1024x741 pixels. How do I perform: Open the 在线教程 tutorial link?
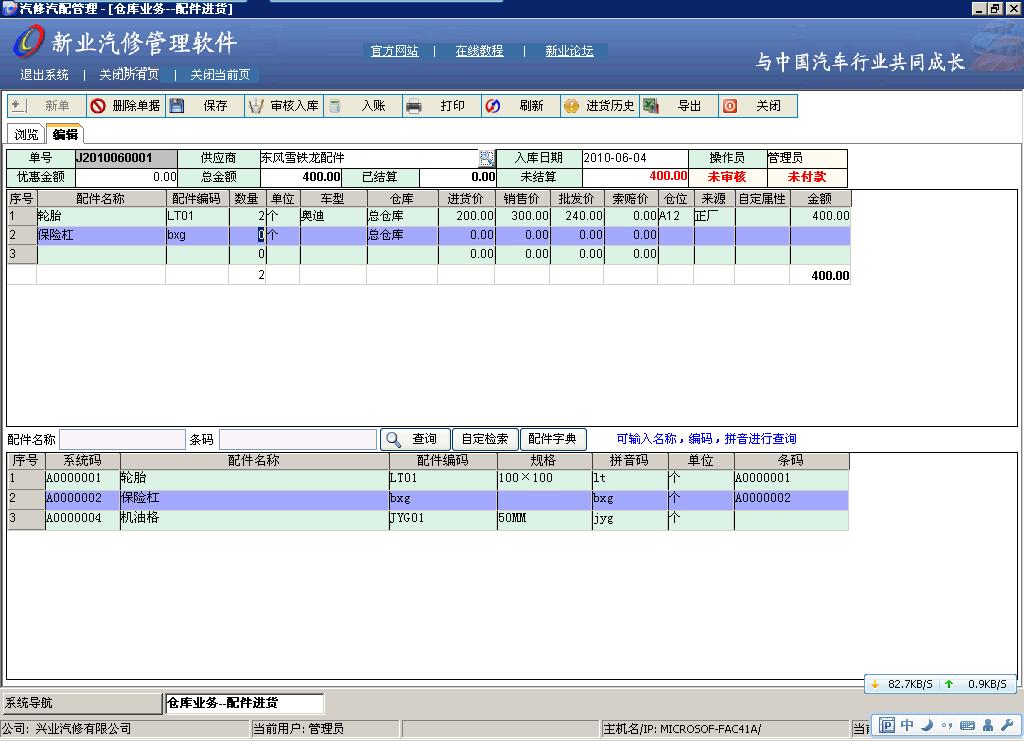tap(479, 51)
